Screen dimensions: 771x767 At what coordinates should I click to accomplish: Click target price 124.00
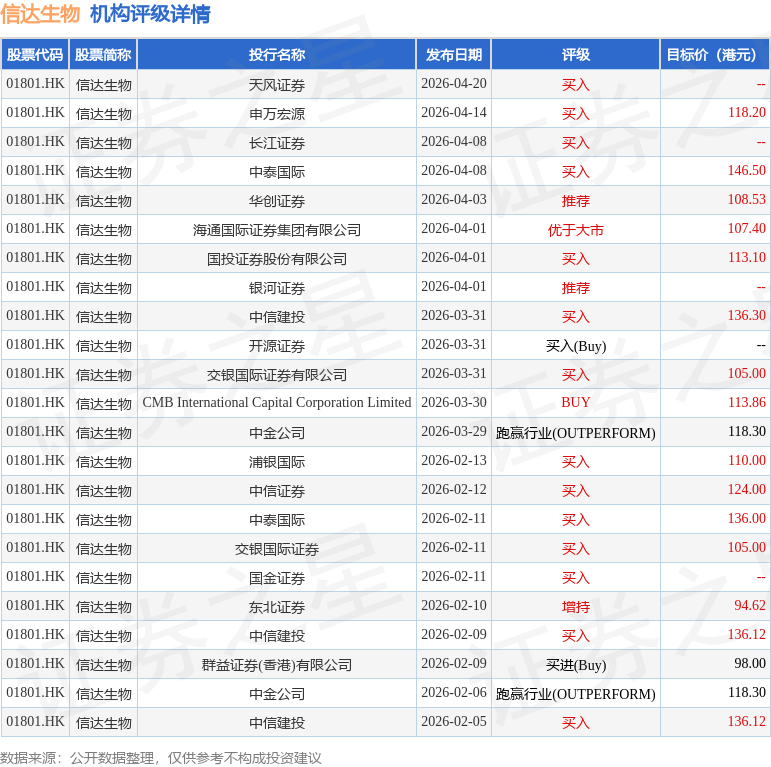[x=746, y=490]
